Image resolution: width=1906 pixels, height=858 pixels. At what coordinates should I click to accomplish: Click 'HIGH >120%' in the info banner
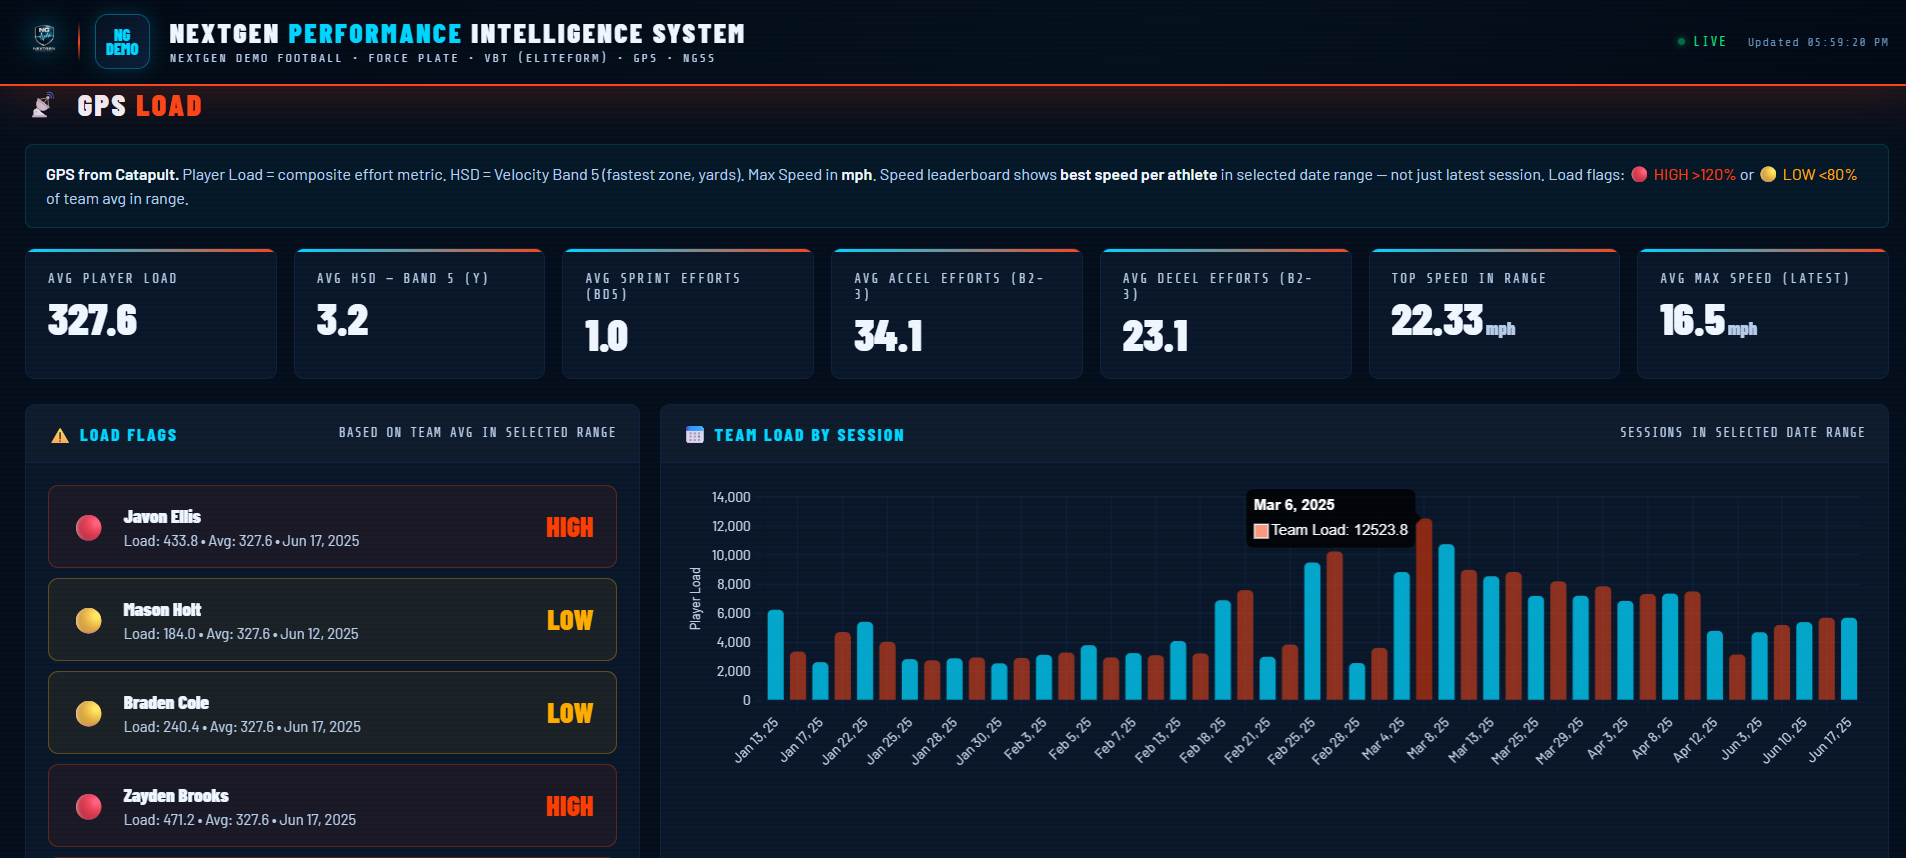(1695, 175)
